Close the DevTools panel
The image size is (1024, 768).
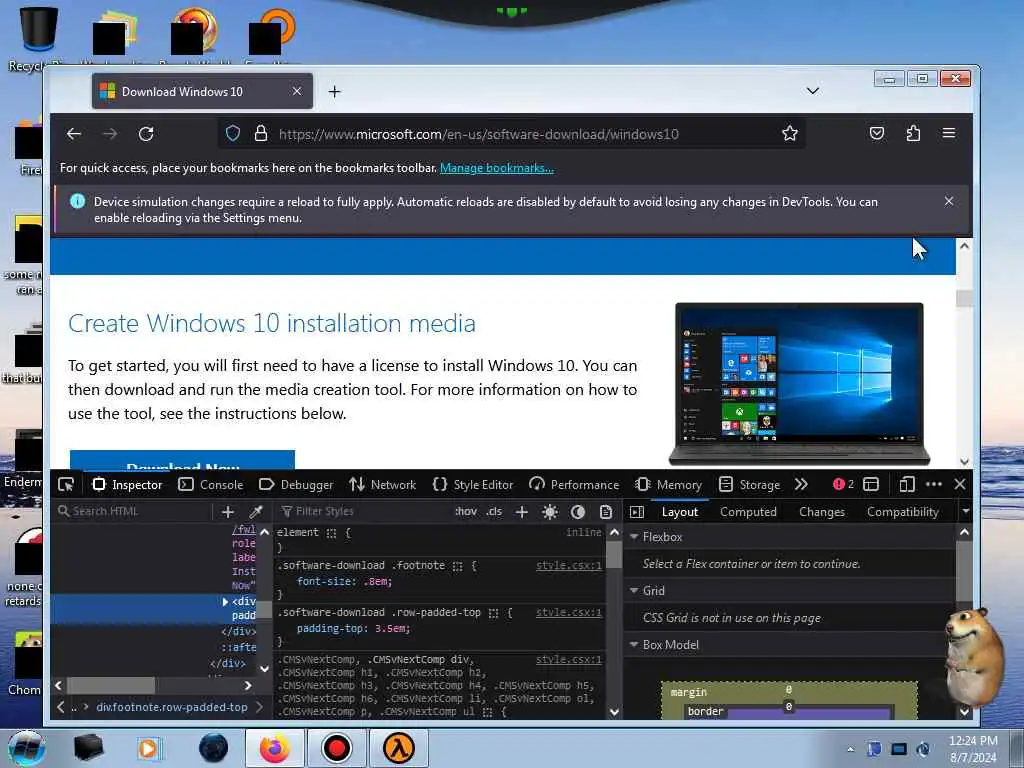coord(960,485)
